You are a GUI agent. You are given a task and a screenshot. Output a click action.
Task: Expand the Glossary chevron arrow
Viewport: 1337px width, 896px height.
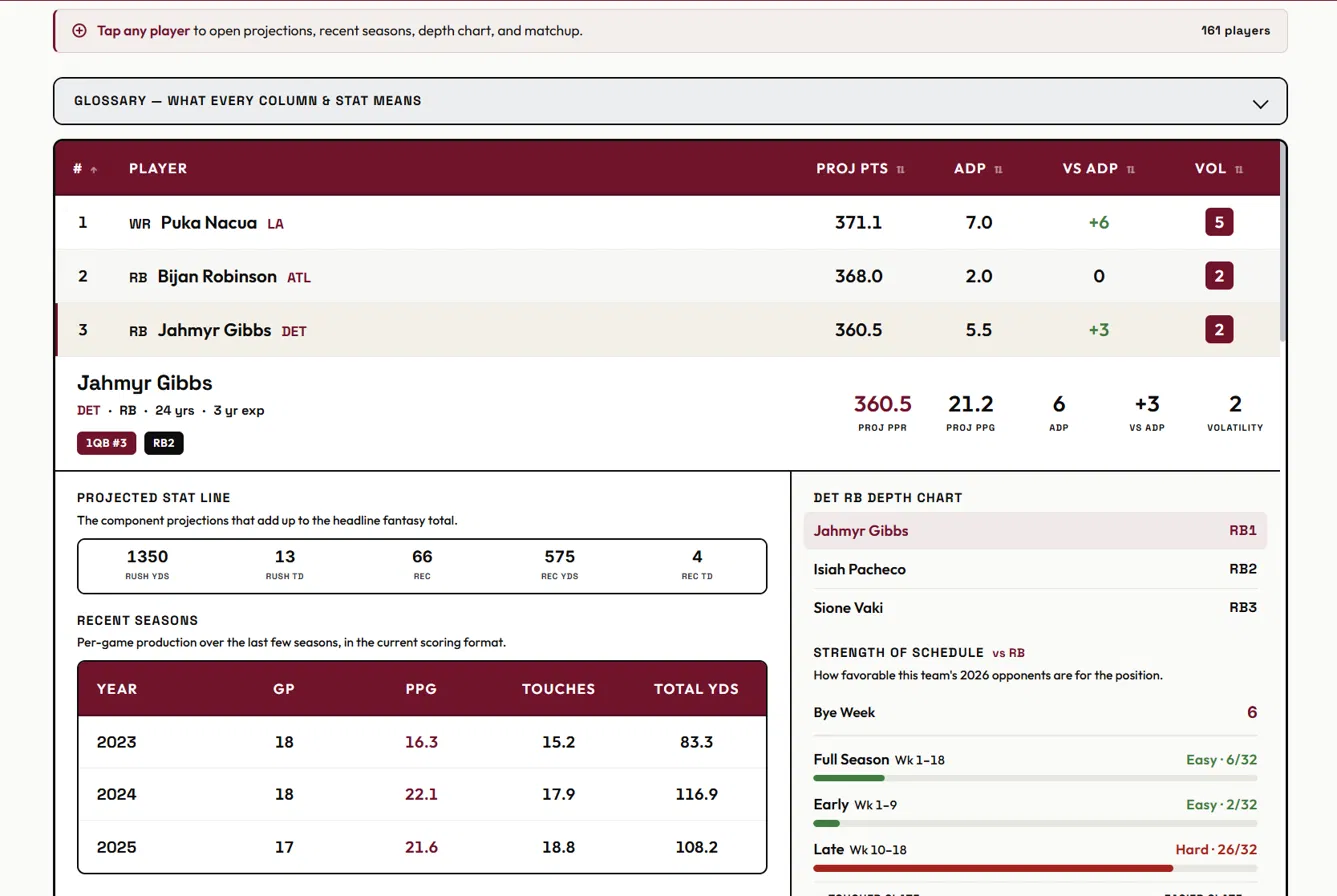pos(1260,103)
